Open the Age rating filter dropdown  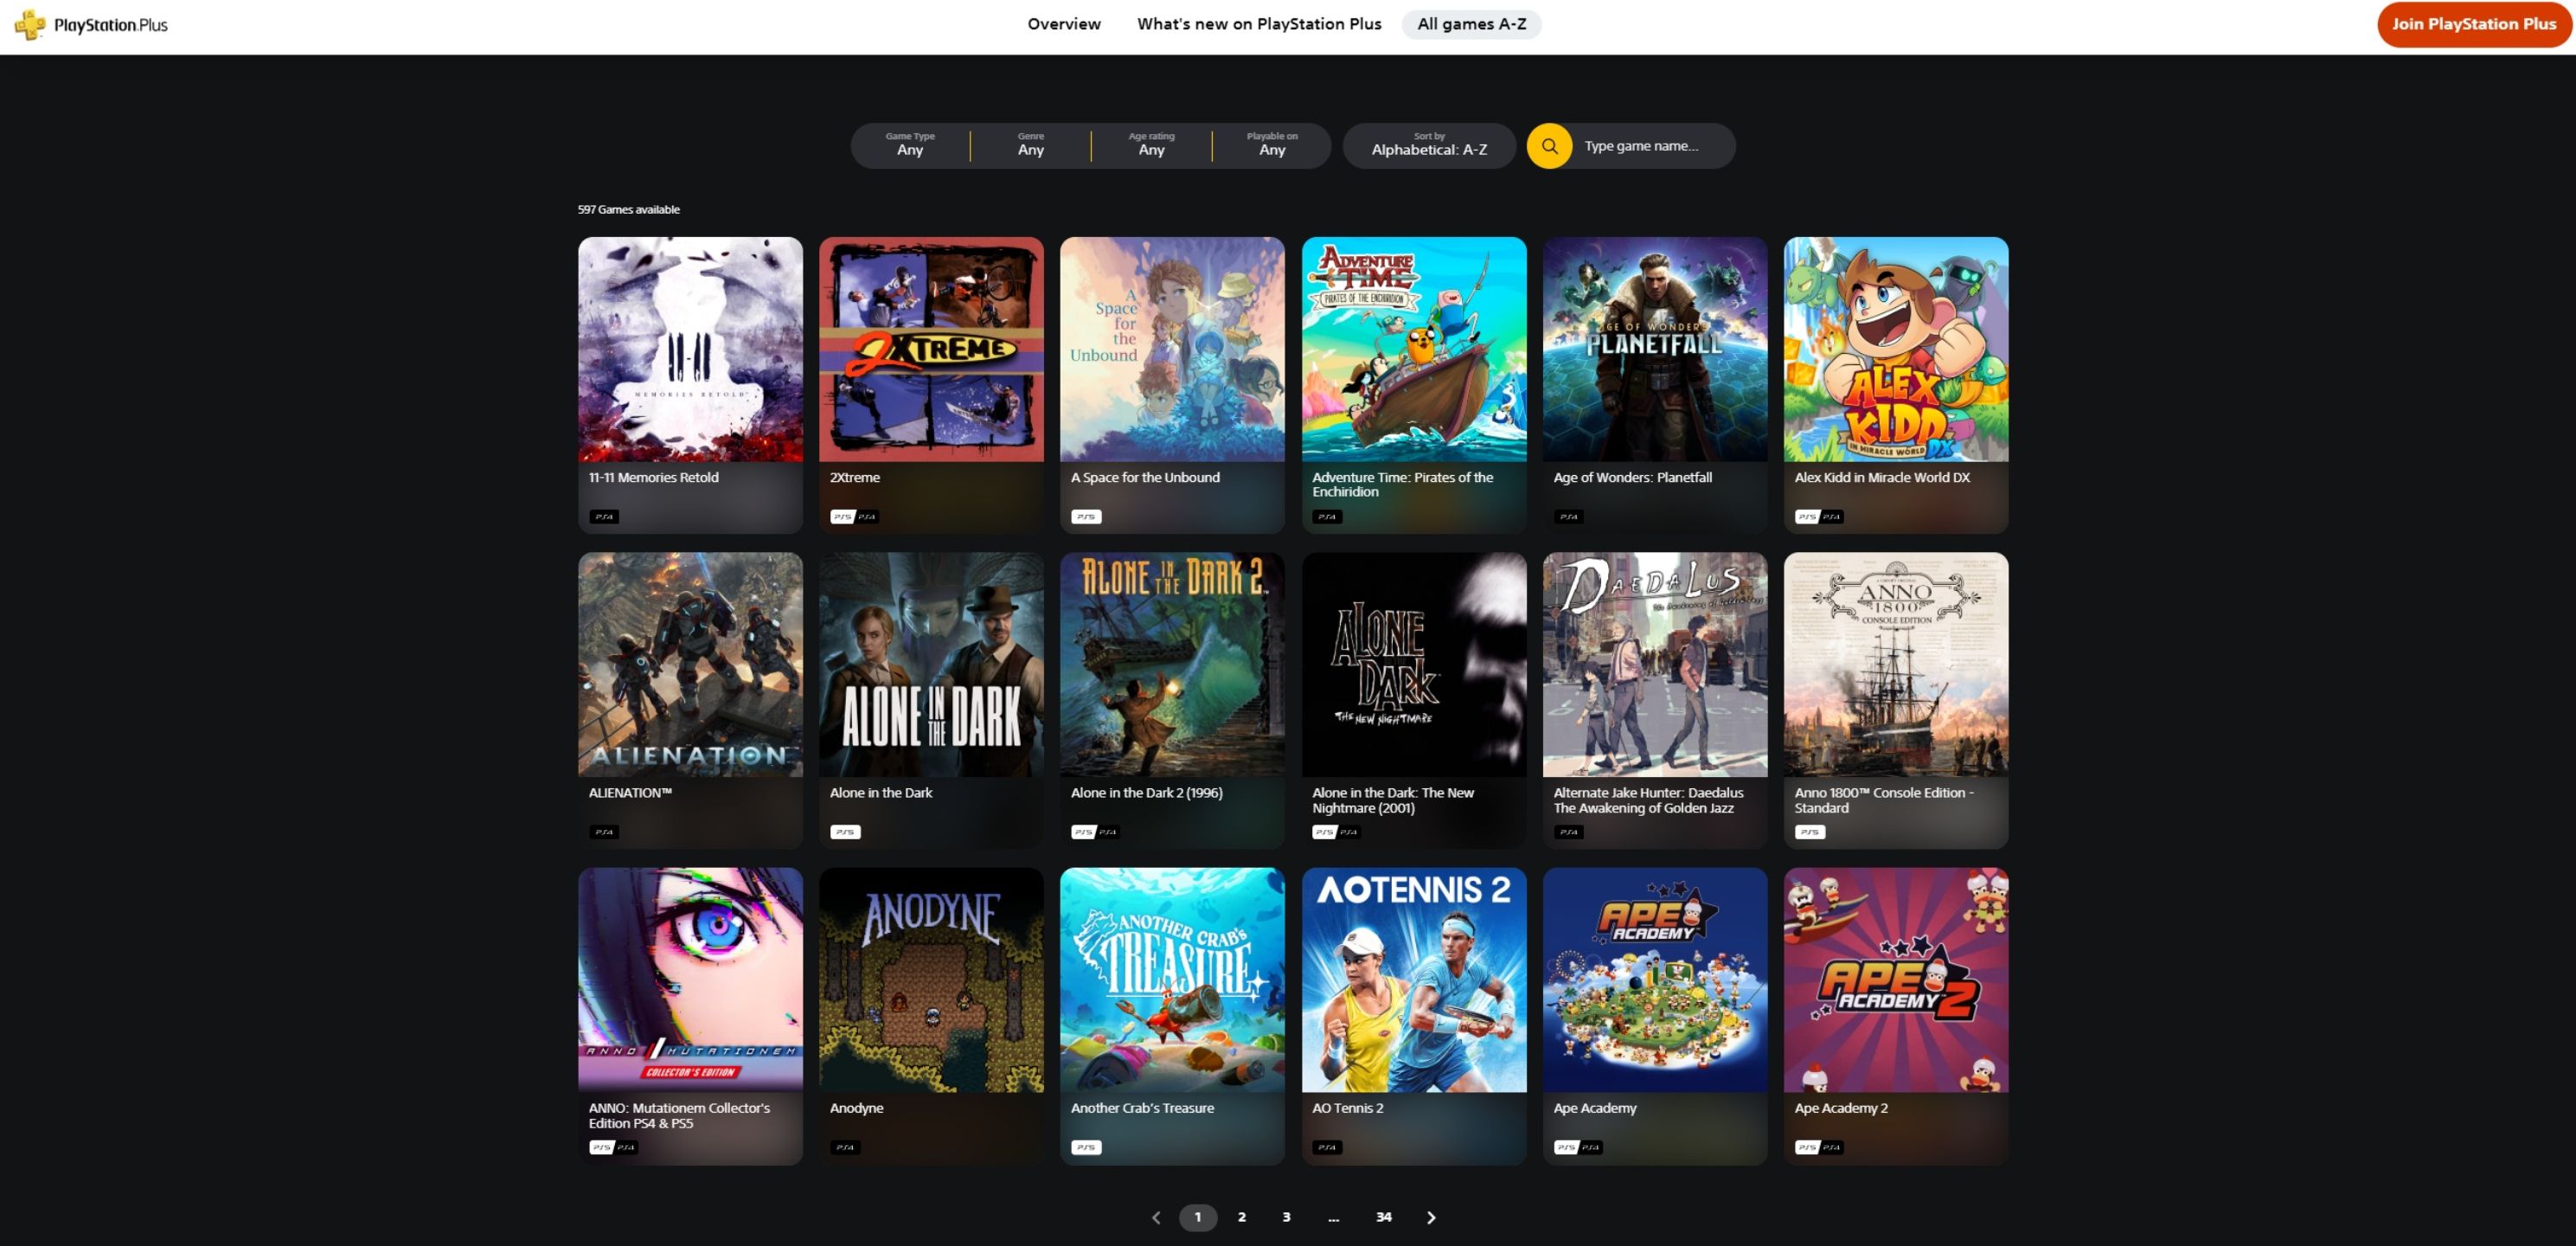tap(1152, 146)
